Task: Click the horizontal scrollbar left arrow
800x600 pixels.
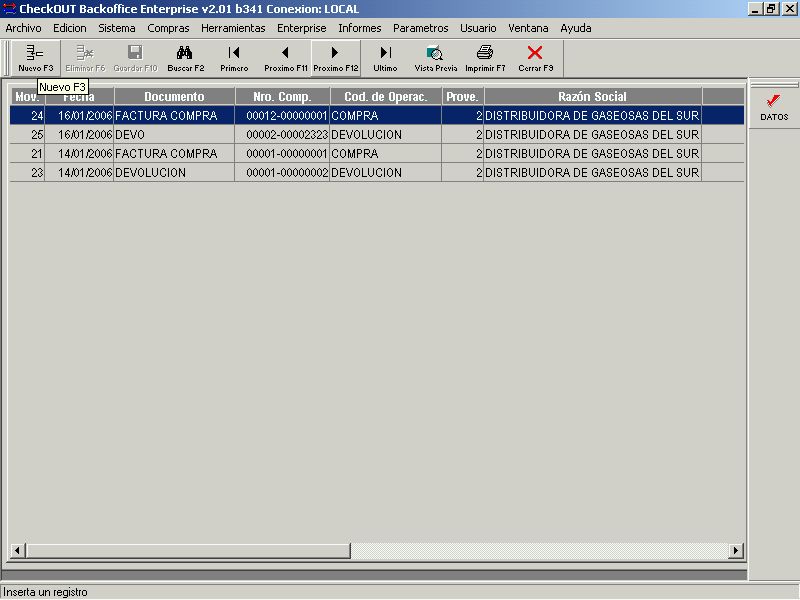Action: tap(17, 551)
